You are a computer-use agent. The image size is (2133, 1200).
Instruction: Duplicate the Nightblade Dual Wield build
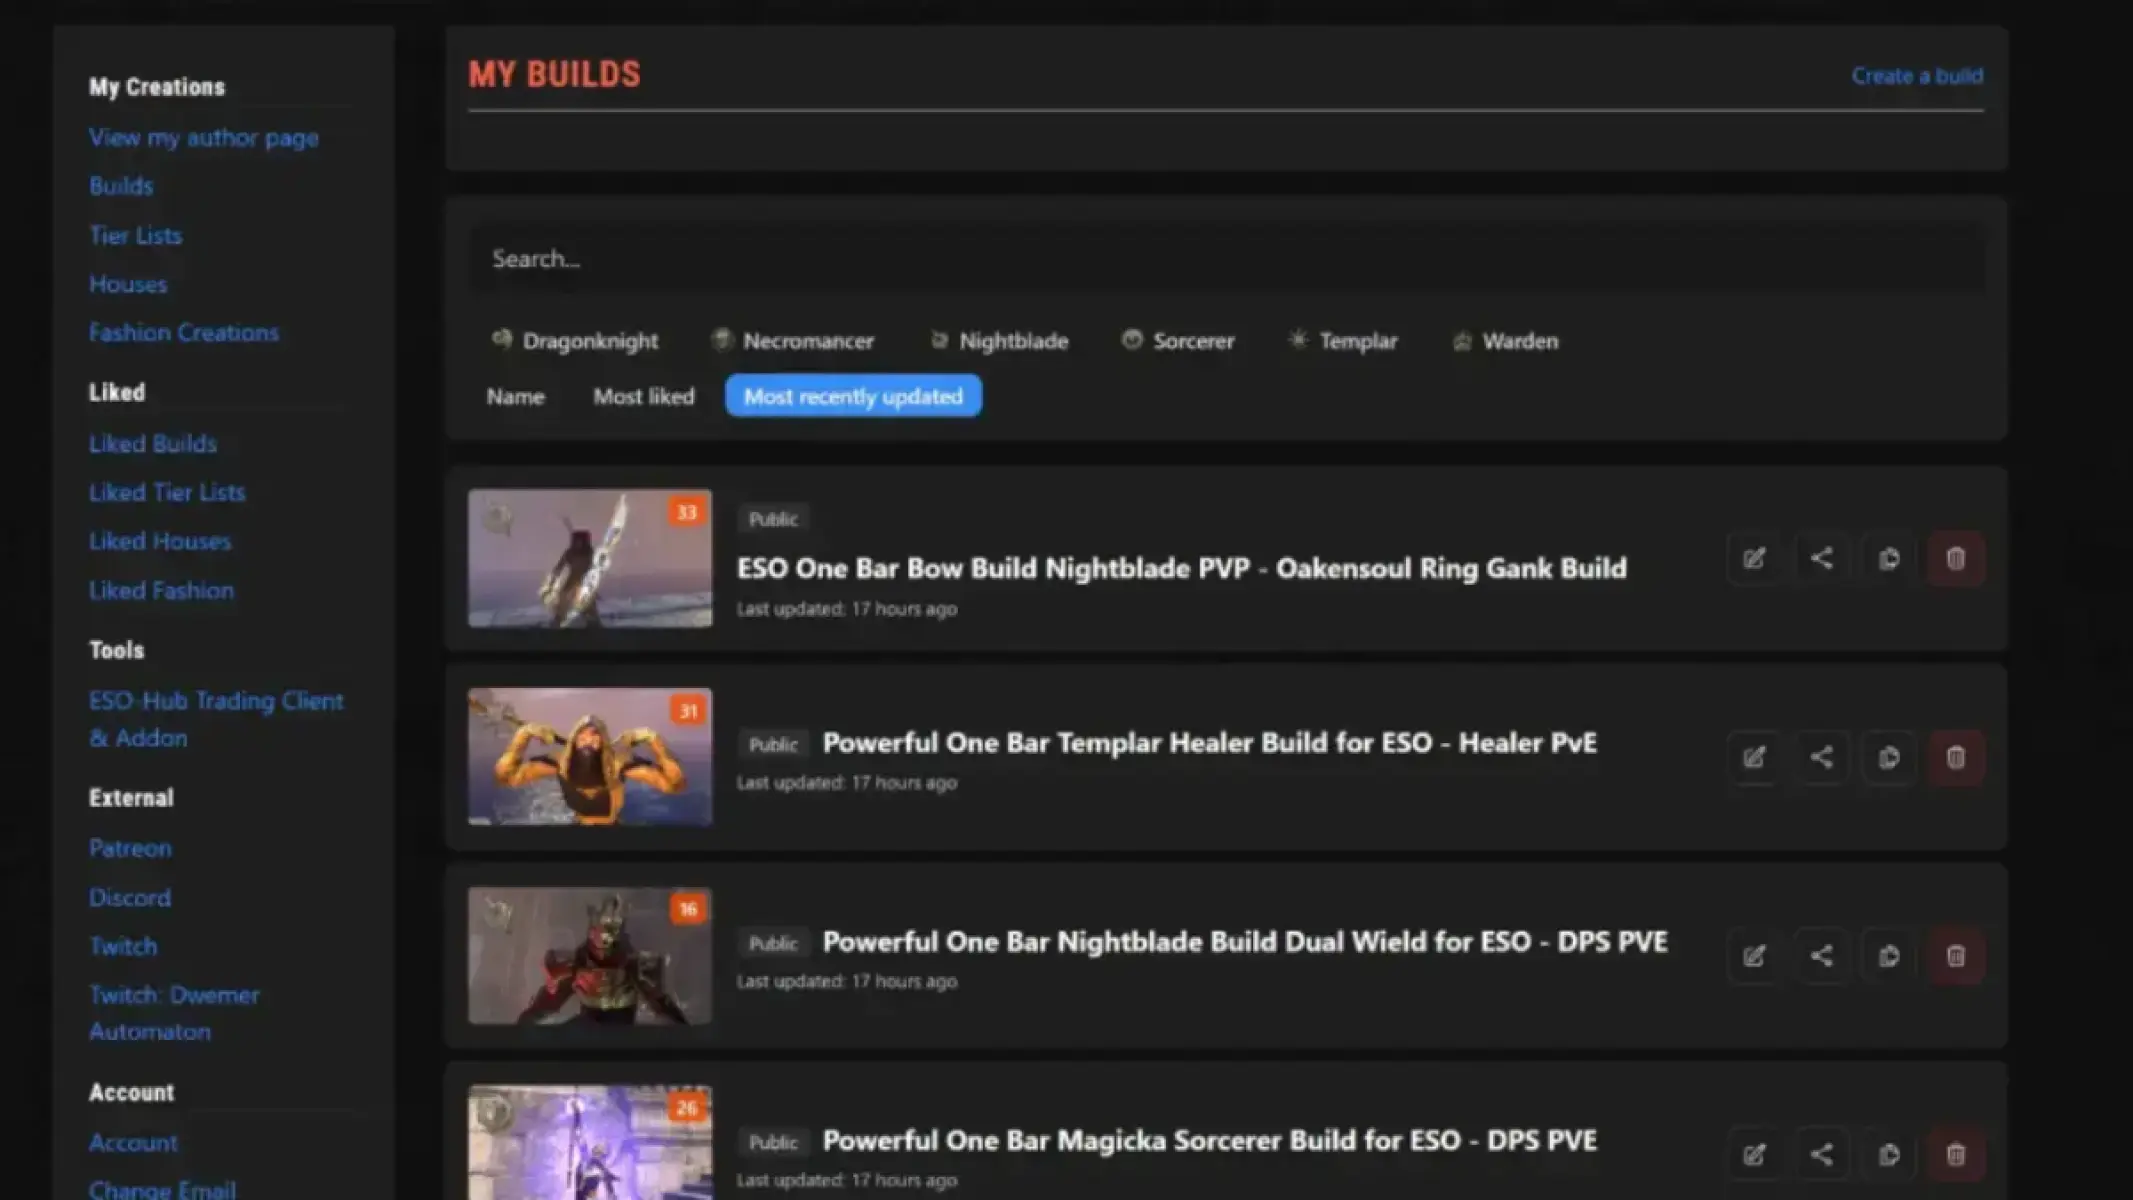(x=1888, y=956)
